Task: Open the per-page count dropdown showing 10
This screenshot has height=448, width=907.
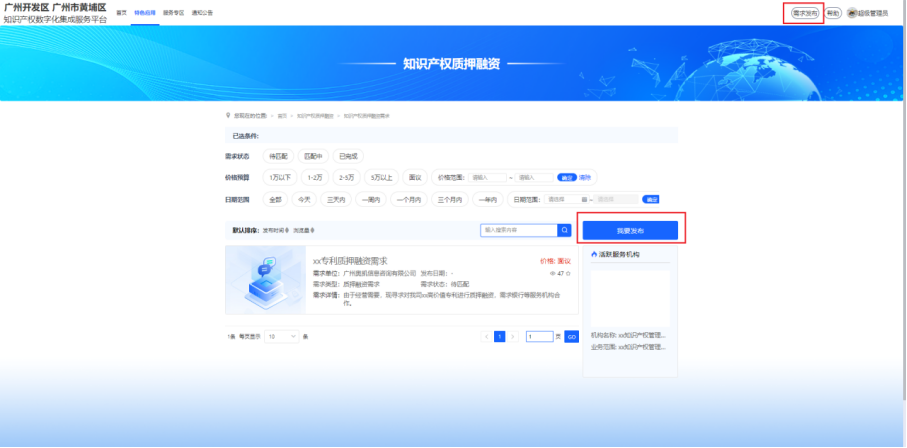Action: pyautogui.click(x=282, y=336)
